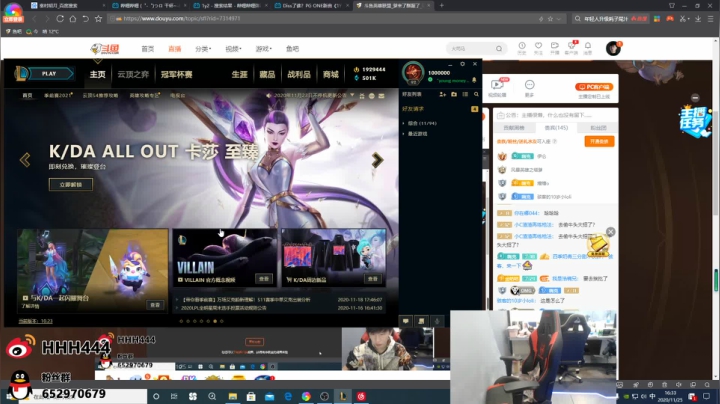
Task: Click the 查看 button on the VILLAIN card
Action: 264,279
